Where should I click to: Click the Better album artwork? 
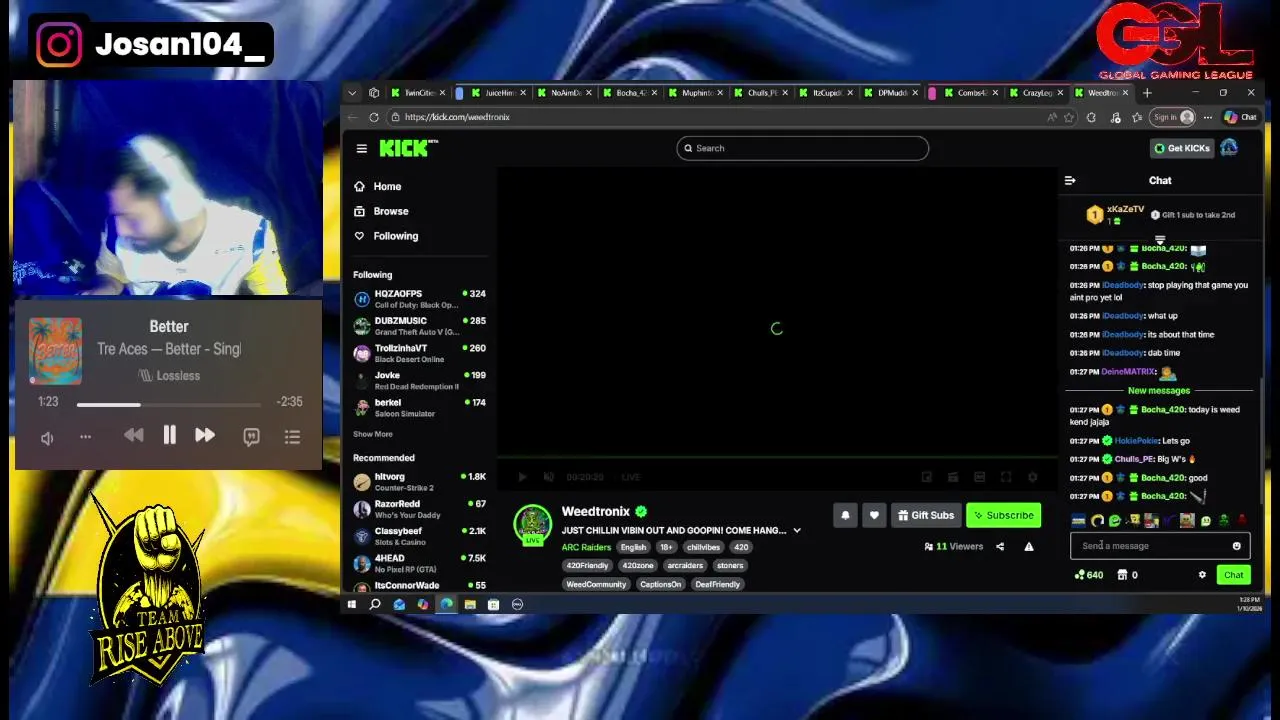tap(55, 351)
